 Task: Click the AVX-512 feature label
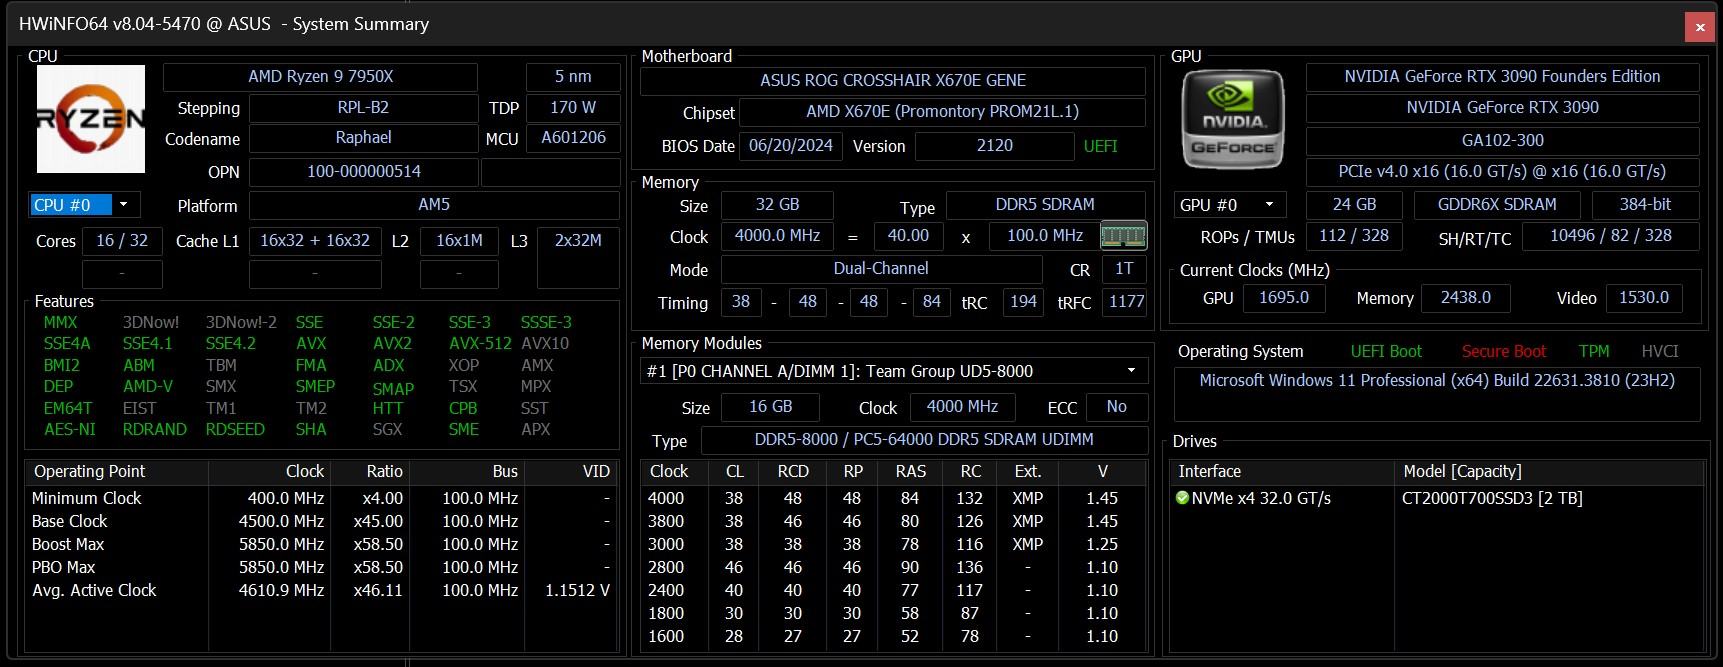[480, 343]
